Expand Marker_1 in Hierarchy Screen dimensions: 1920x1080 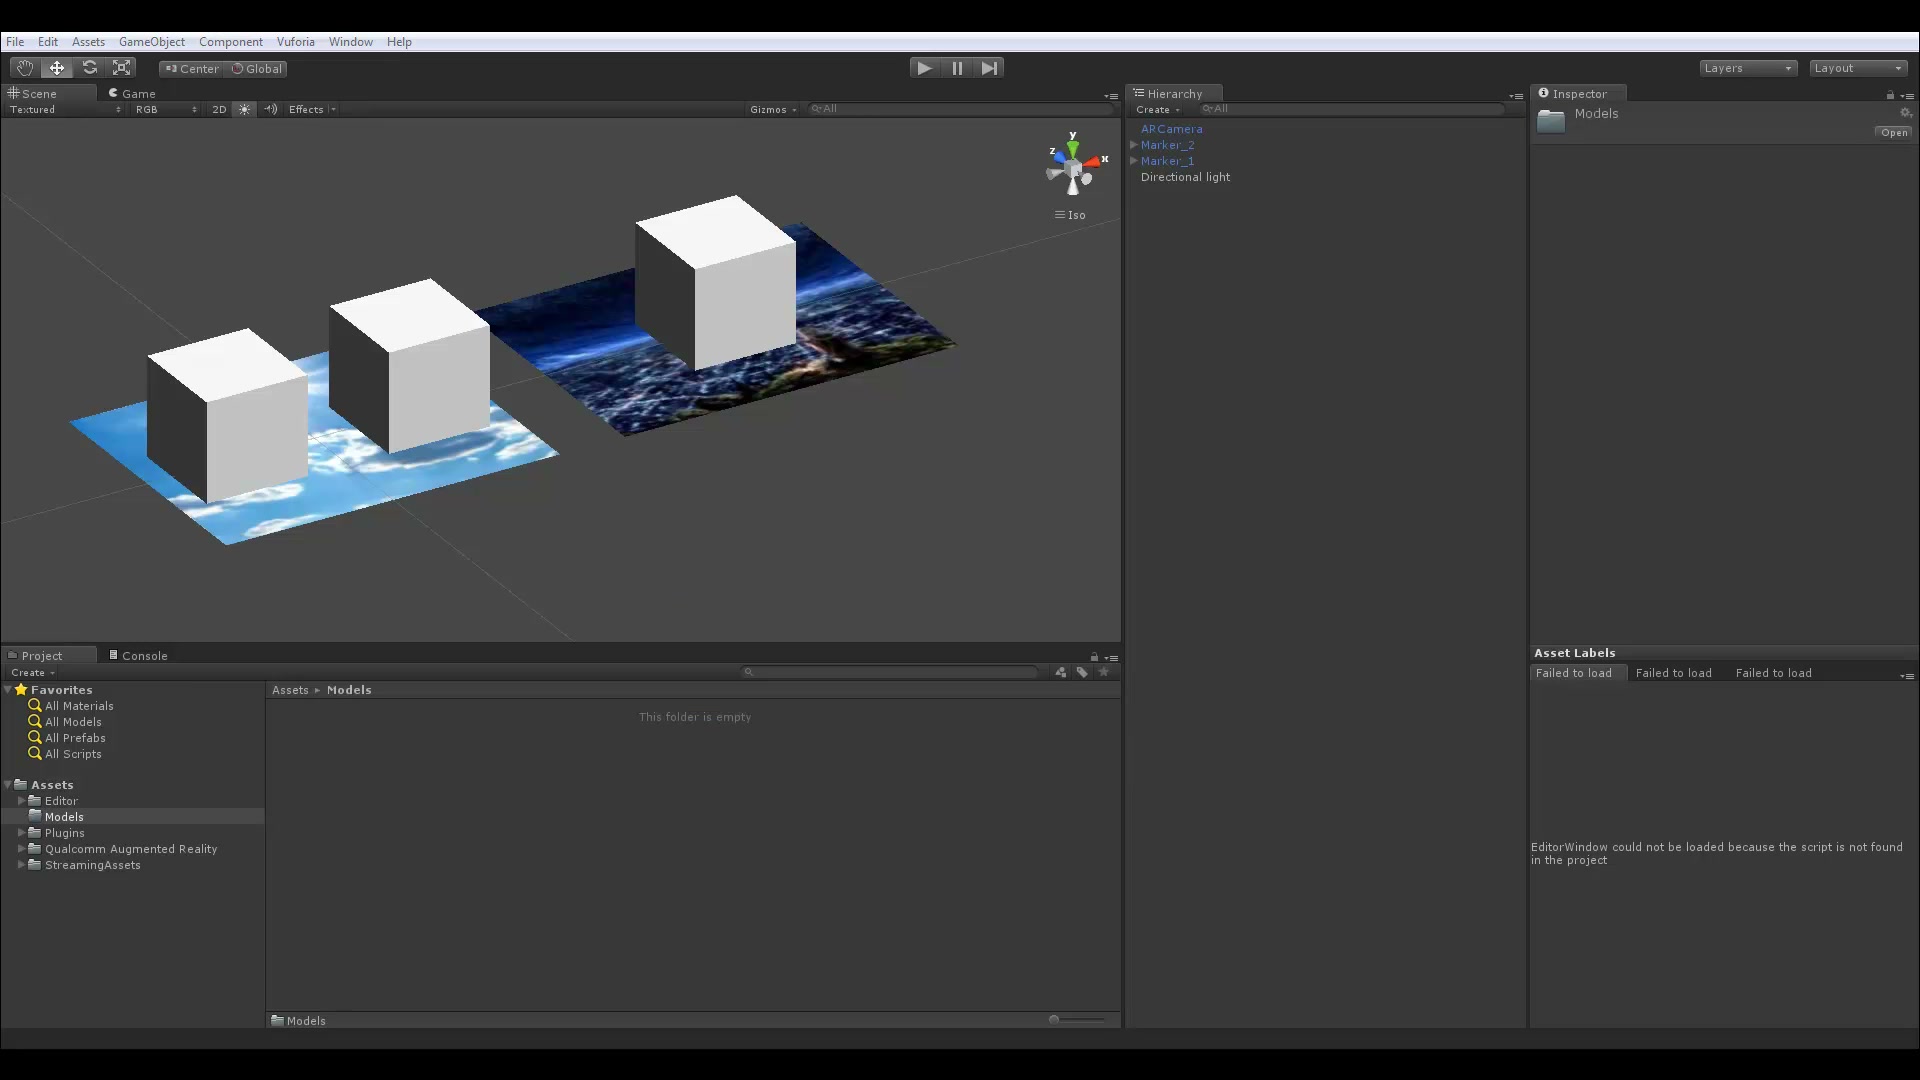click(x=1134, y=161)
